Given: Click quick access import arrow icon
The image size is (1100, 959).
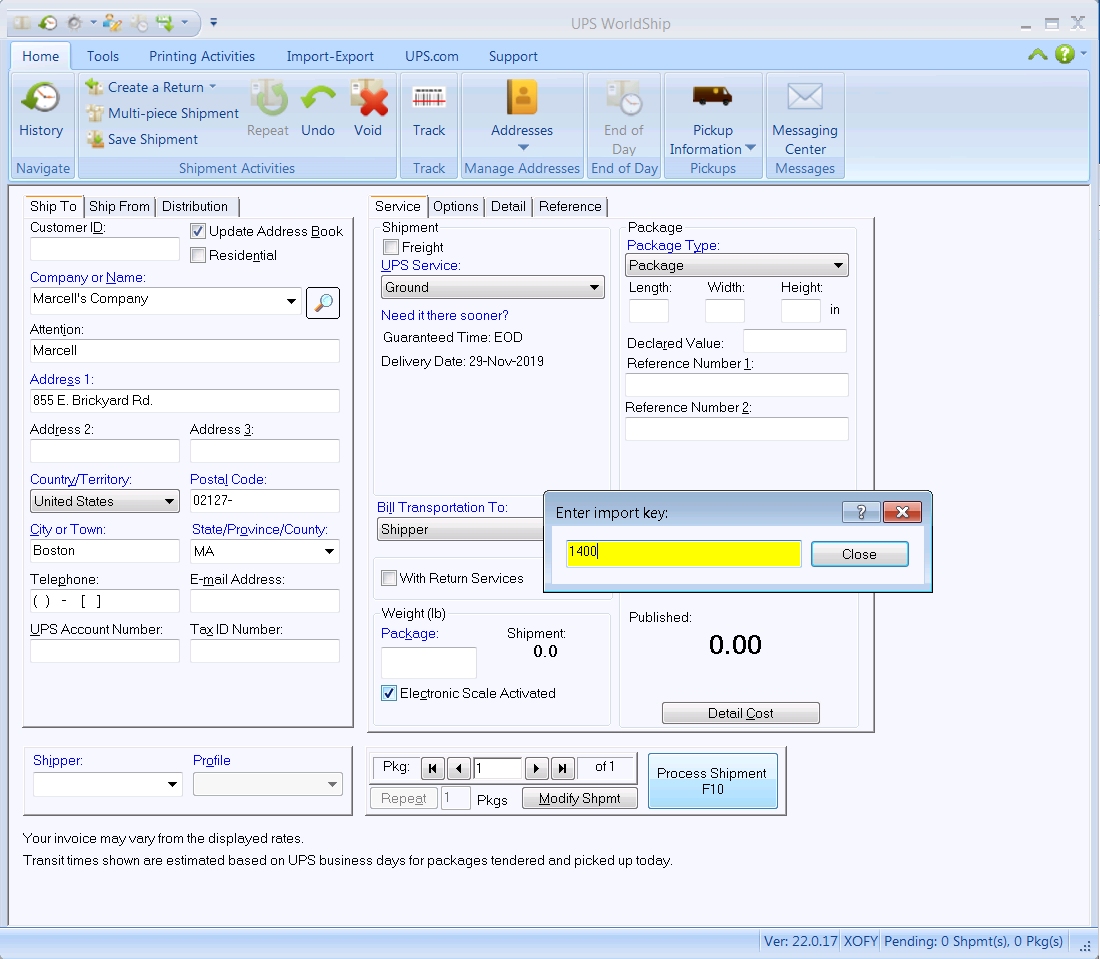Looking at the screenshot, I should [165, 23].
